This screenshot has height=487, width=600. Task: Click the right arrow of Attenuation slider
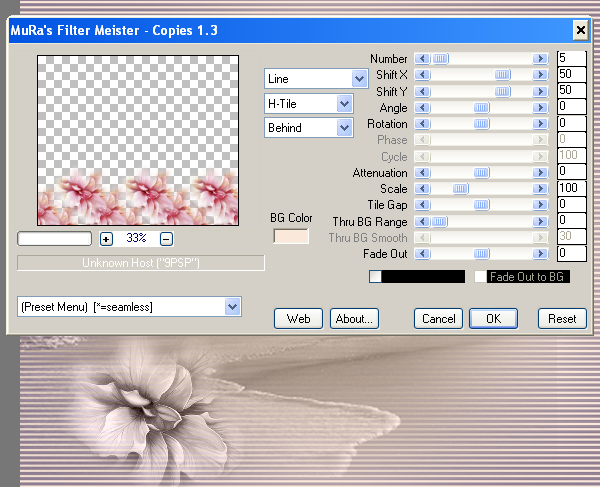(540, 173)
